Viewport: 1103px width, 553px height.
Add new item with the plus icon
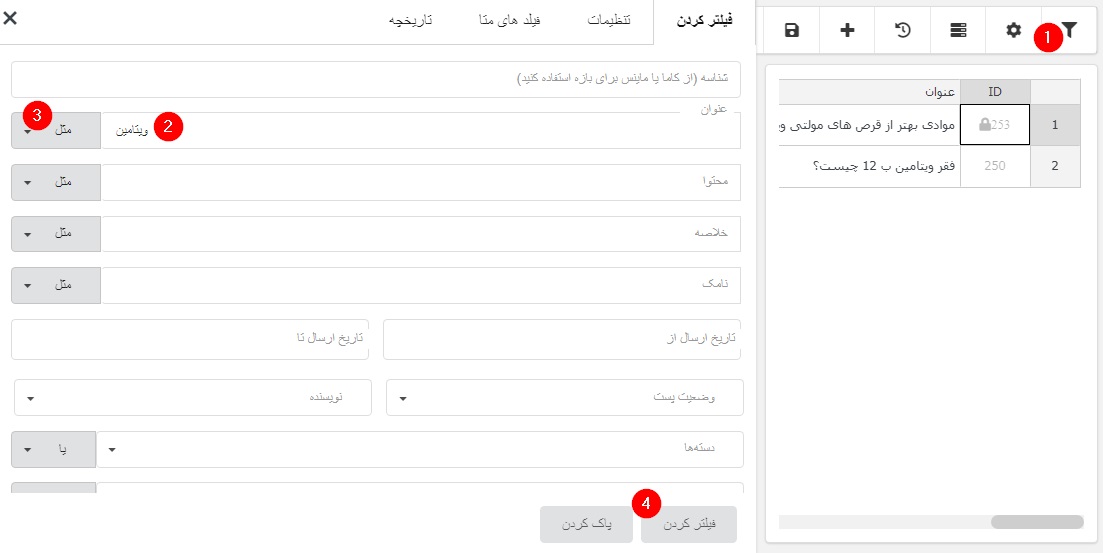click(x=847, y=30)
